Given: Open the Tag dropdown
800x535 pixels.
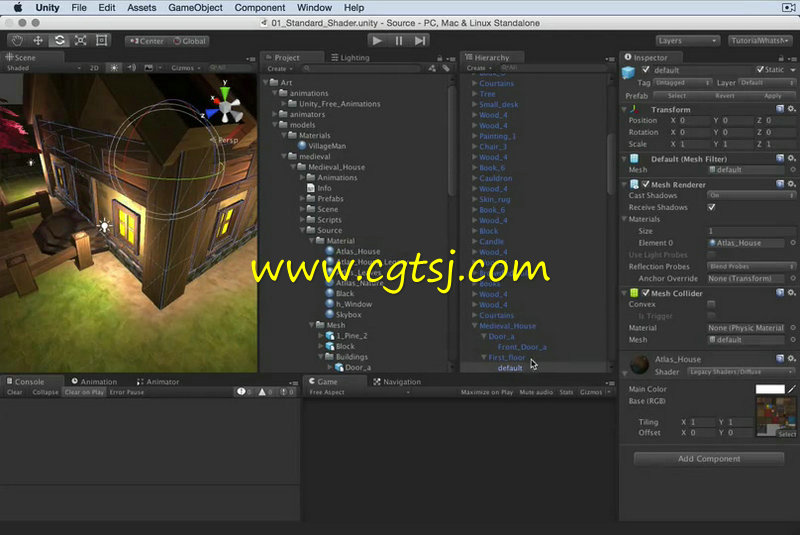Looking at the screenshot, I should click(683, 83).
